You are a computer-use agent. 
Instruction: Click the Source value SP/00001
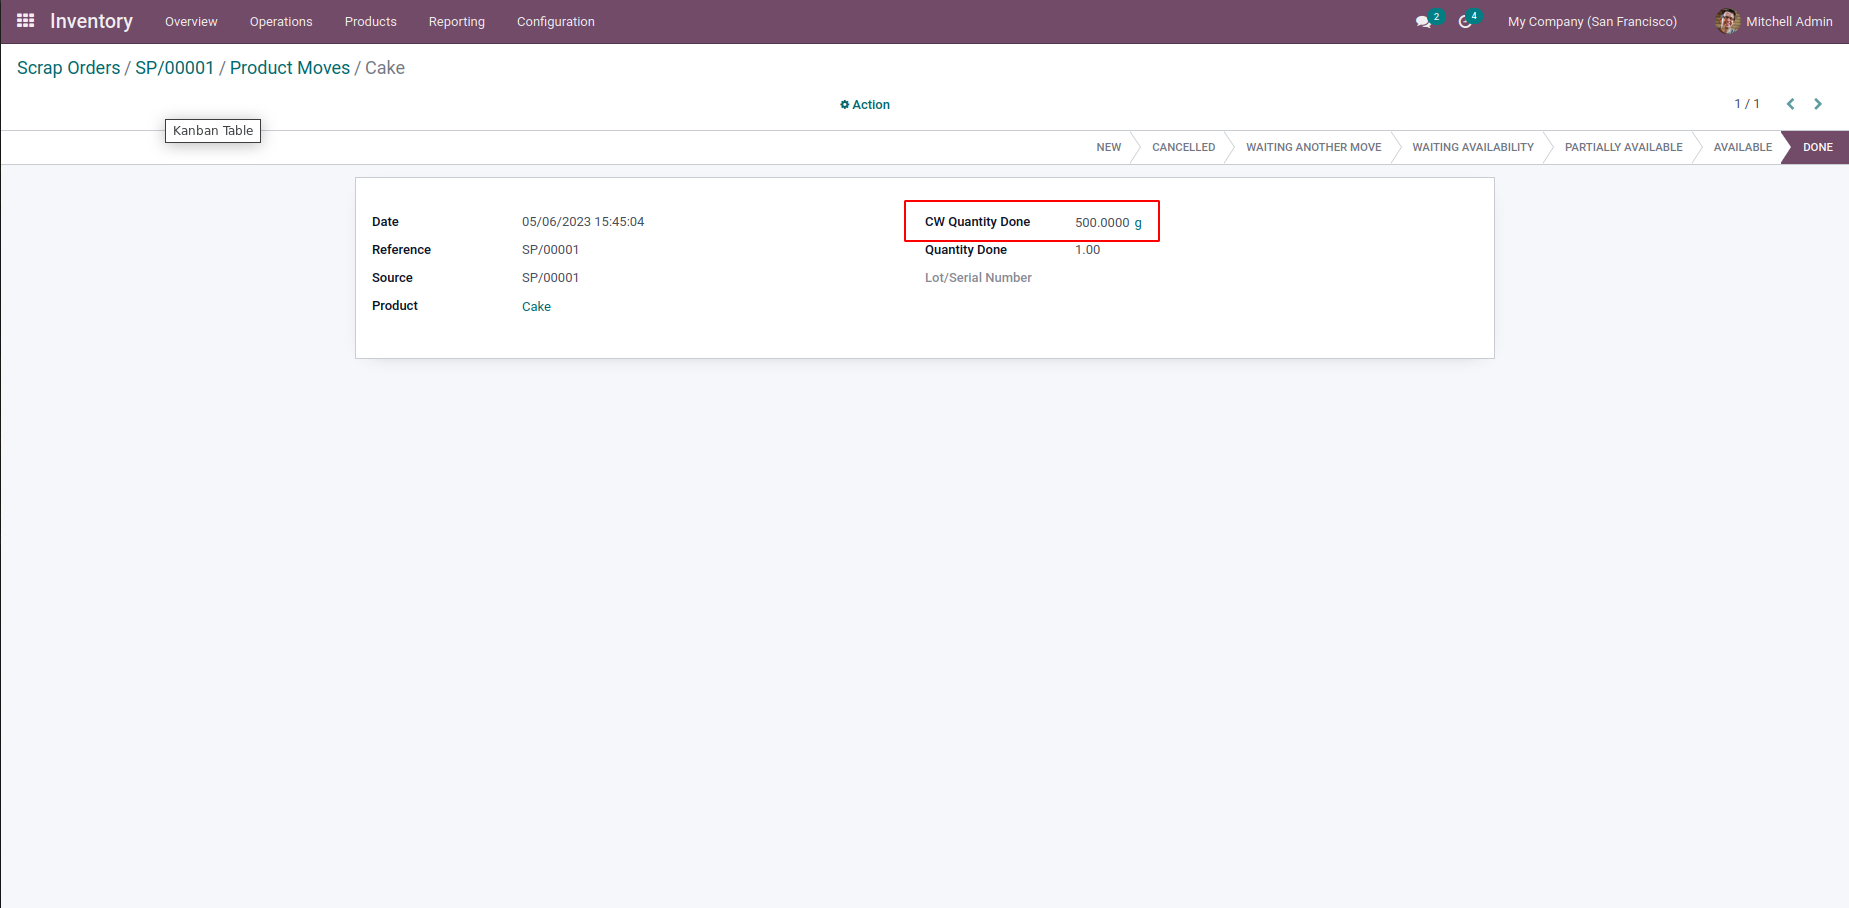coord(550,278)
